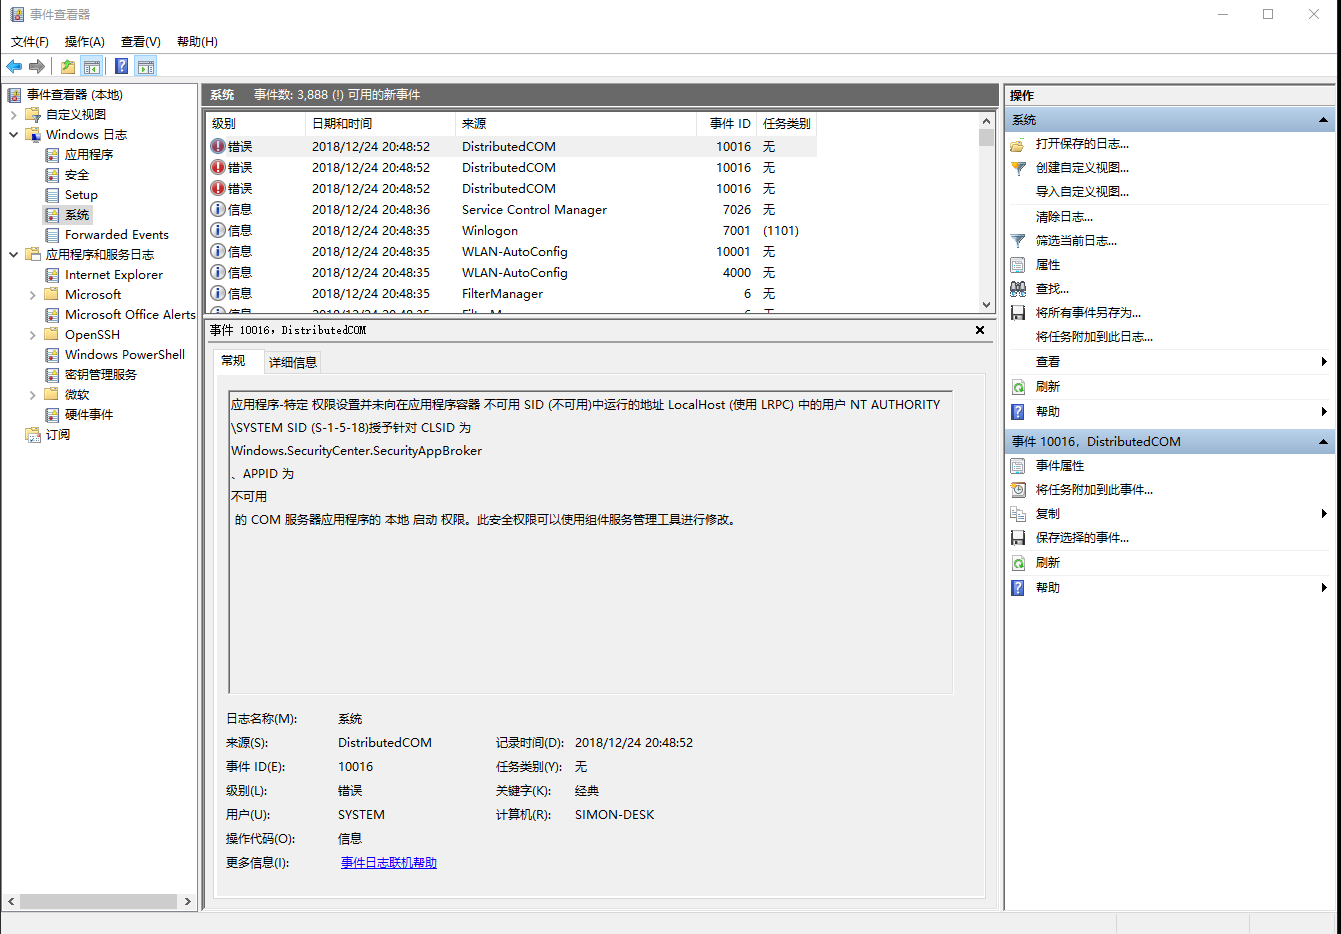Click the event description text box

point(590,542)
